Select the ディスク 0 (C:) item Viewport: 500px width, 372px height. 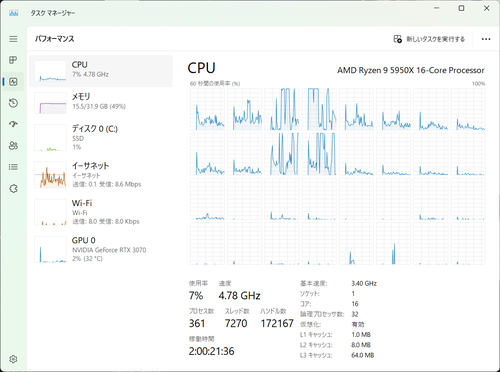tap(101, 138)
